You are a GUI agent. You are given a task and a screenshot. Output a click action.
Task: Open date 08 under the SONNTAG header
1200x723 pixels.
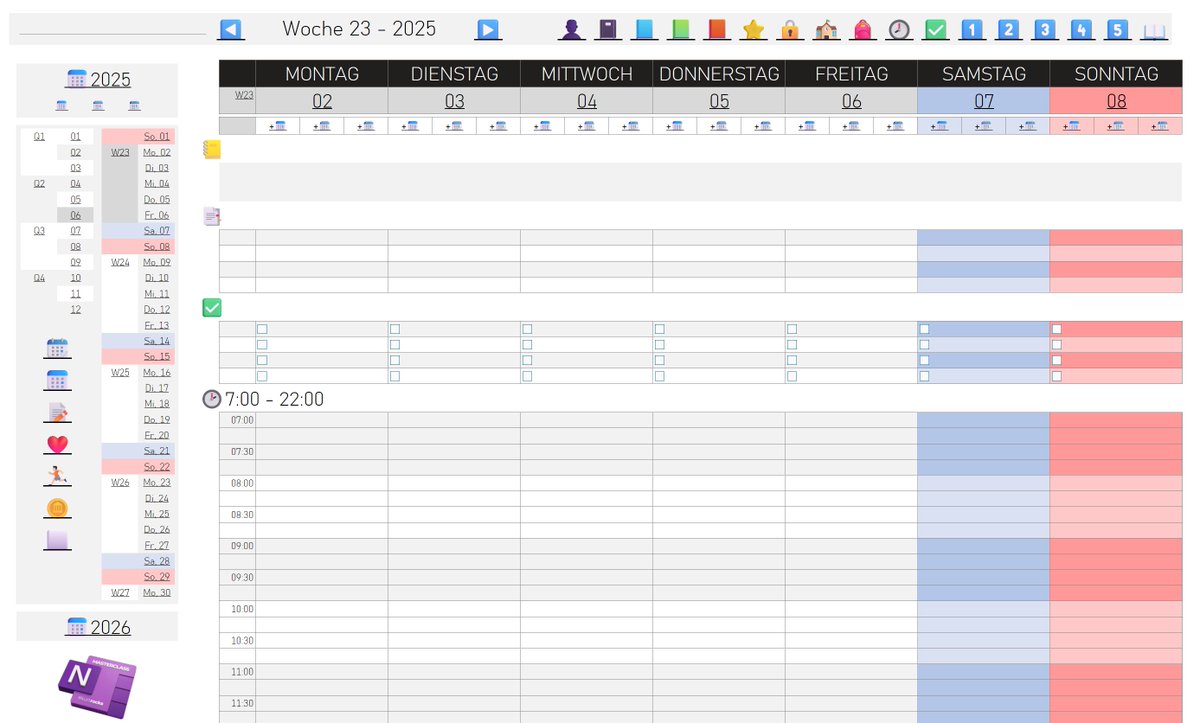coord(1116,101)
